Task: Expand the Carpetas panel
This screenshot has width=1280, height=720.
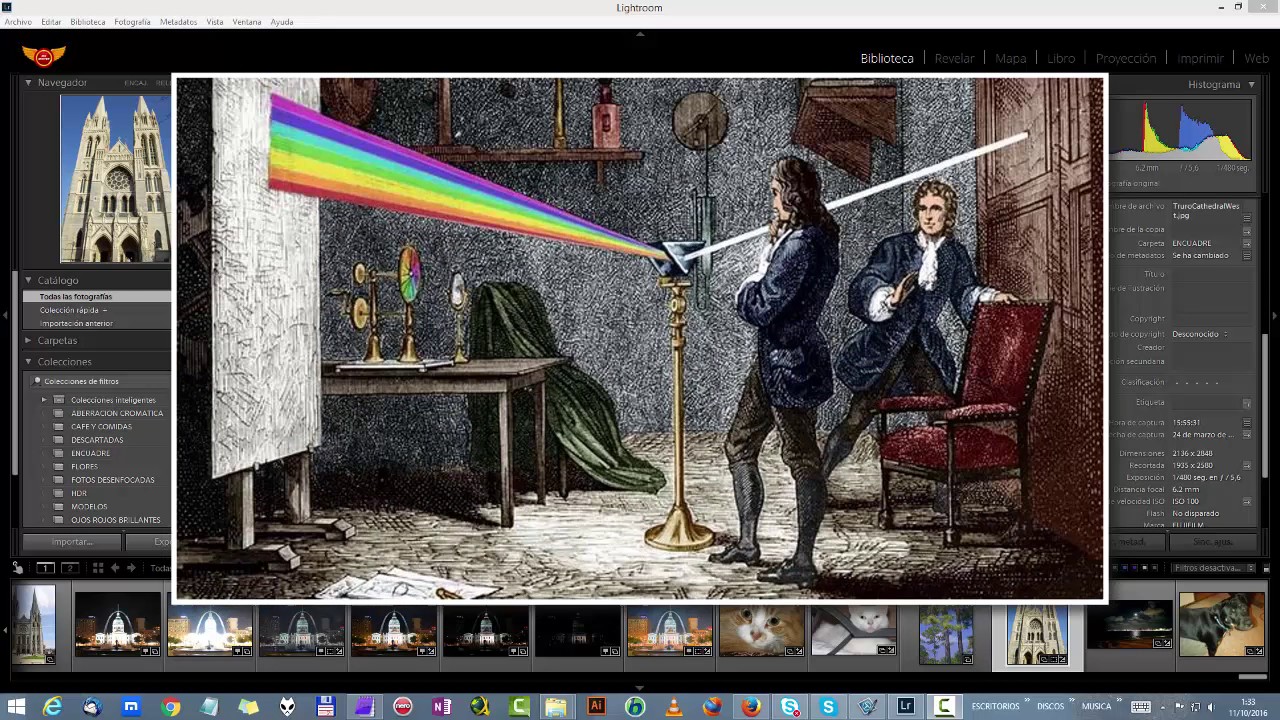Action: (x=29, y=340)
